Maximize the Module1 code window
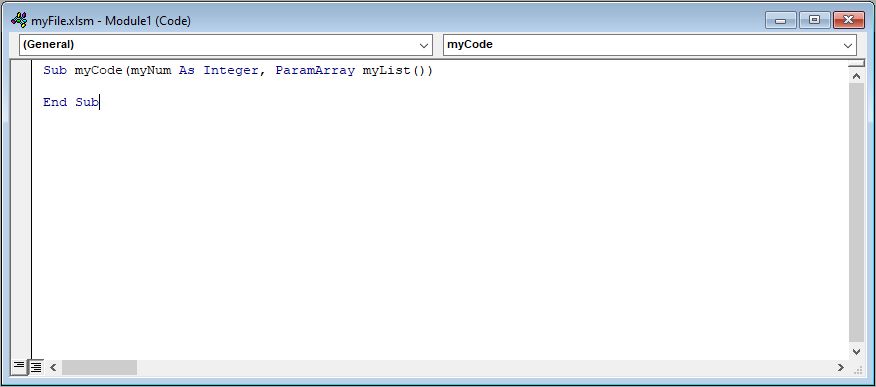This screenshot has height=387, width=876. pos(815,21)
